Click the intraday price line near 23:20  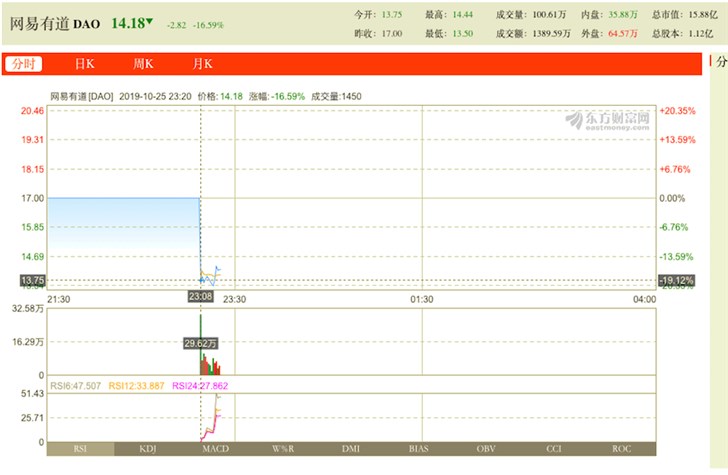pos(218,269)
